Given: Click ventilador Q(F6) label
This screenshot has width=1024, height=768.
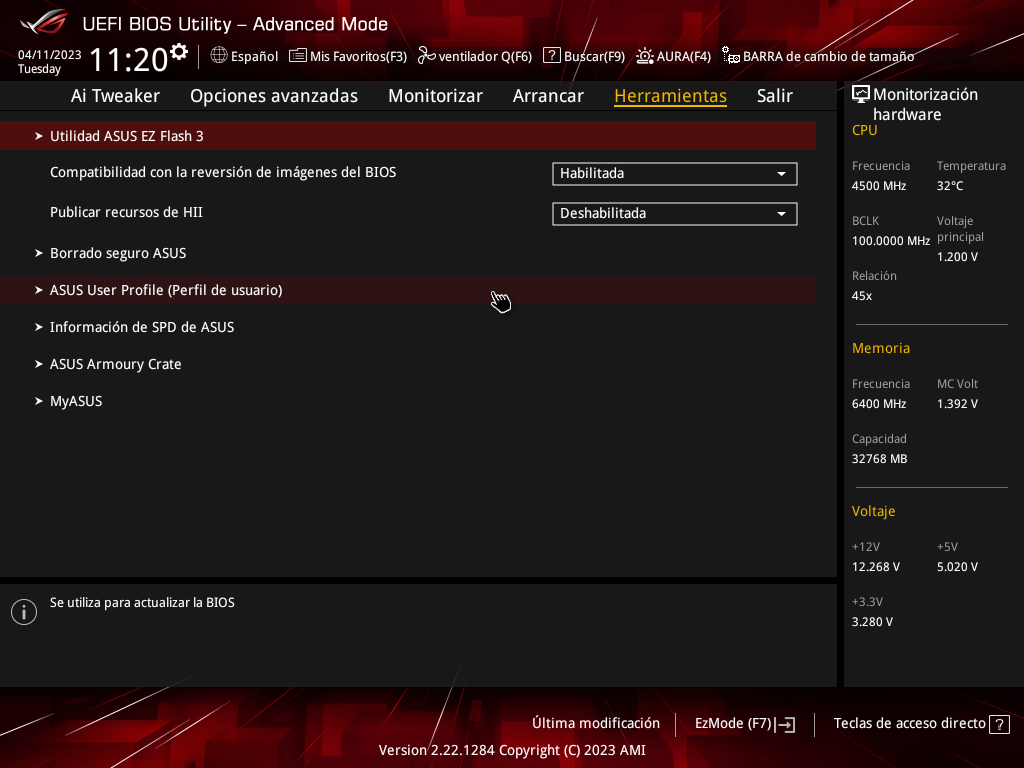Looking at the screenshot, I should [485, 57].
